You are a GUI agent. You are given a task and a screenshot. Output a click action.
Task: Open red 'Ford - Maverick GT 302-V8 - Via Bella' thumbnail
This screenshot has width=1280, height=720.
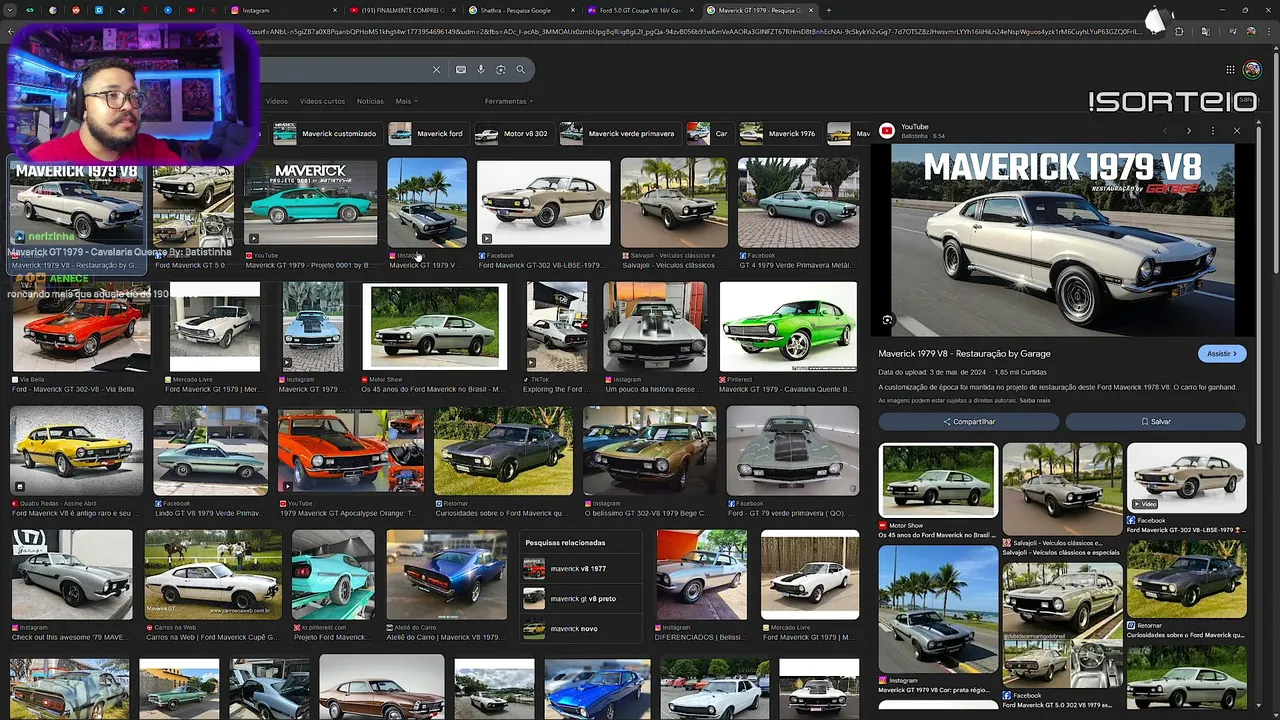tap(80, 327)
